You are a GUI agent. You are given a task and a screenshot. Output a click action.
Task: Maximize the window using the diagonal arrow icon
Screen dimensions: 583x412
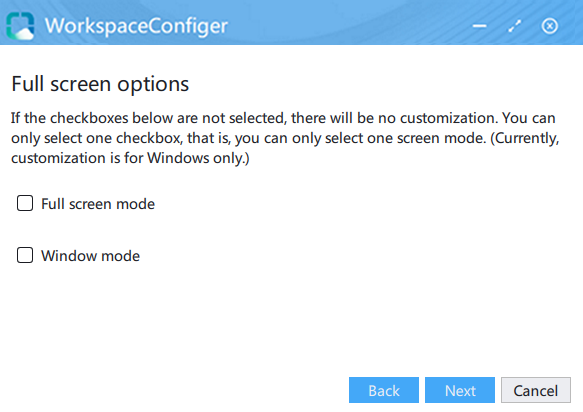pyautogui.click(x=515, y=26)
